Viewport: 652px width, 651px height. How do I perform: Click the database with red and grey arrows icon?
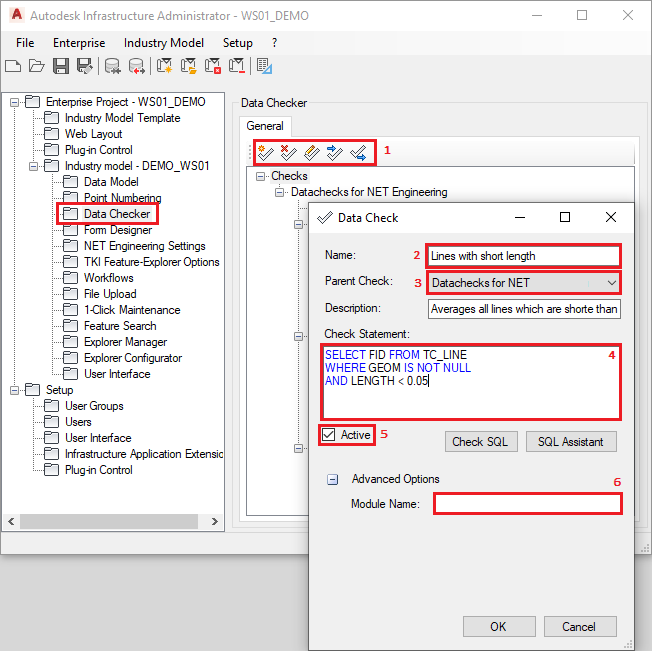coord(136,66)
